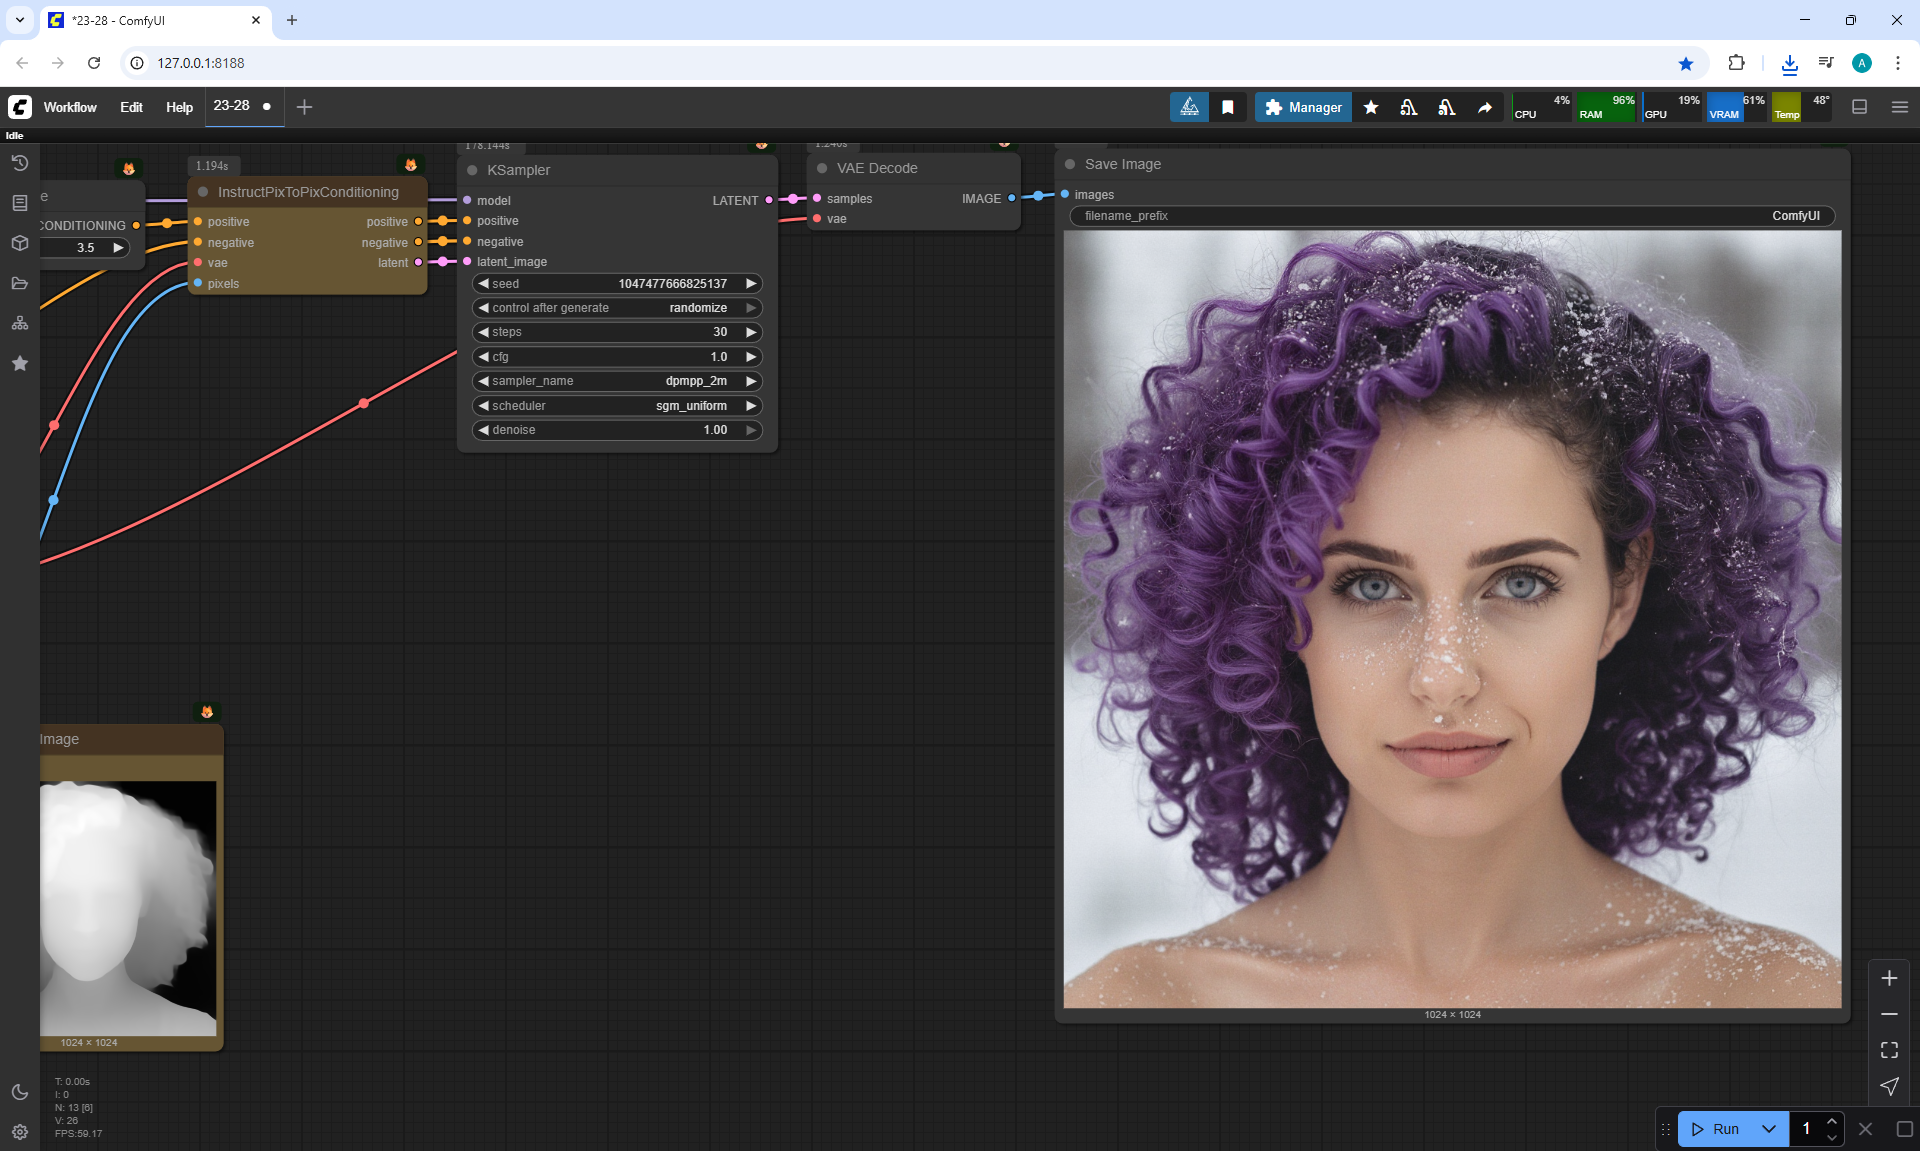This screenshot has width=1920, height=1151.
Task: Click the share arrow icon in toolbar
Action: coord(1485,107)
